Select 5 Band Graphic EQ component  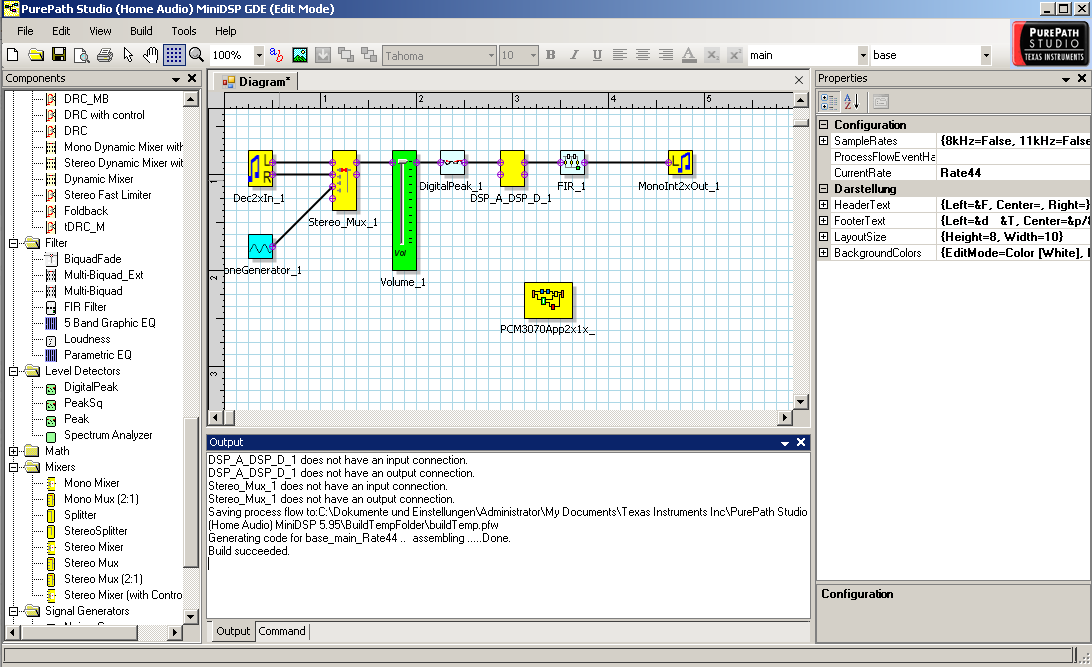(x=109, y=323)
